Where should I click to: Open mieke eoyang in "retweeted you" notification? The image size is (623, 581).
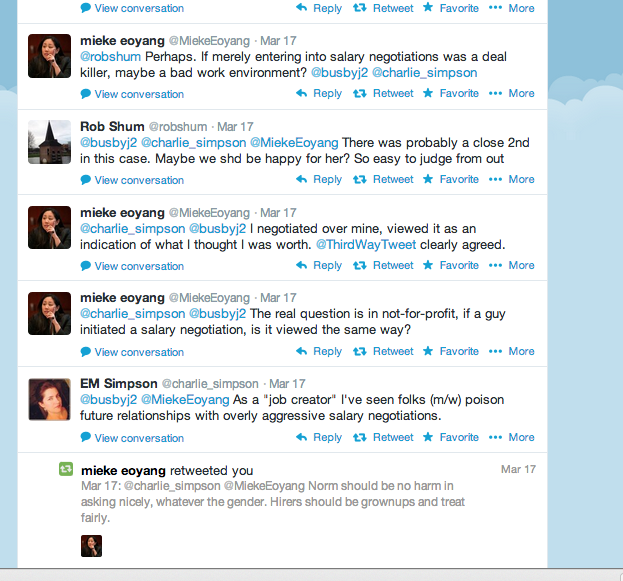tap(123, 471)
